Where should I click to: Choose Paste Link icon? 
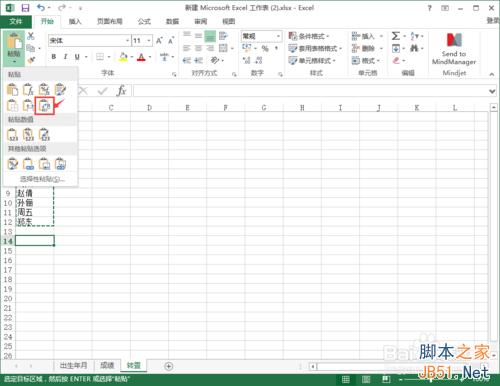tap(28, 164)
